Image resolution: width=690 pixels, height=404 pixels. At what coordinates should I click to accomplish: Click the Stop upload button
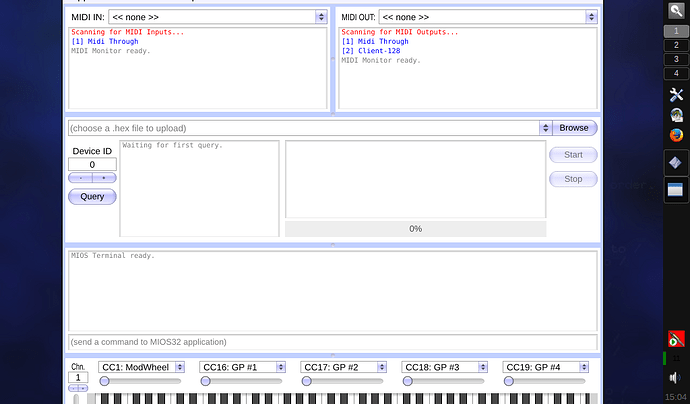573,179
